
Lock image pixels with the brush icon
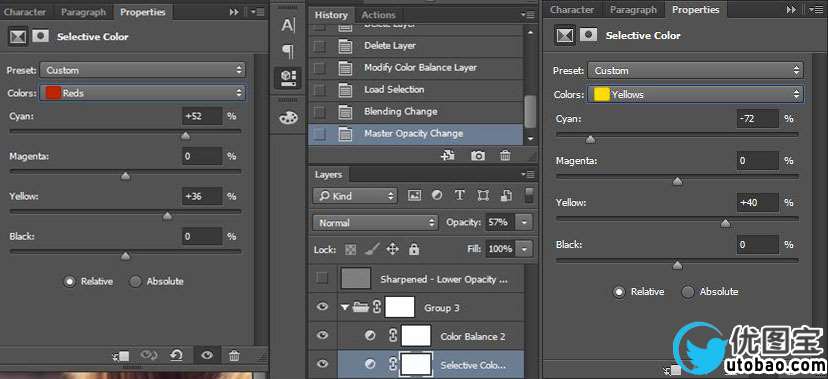tap(372, 249)
